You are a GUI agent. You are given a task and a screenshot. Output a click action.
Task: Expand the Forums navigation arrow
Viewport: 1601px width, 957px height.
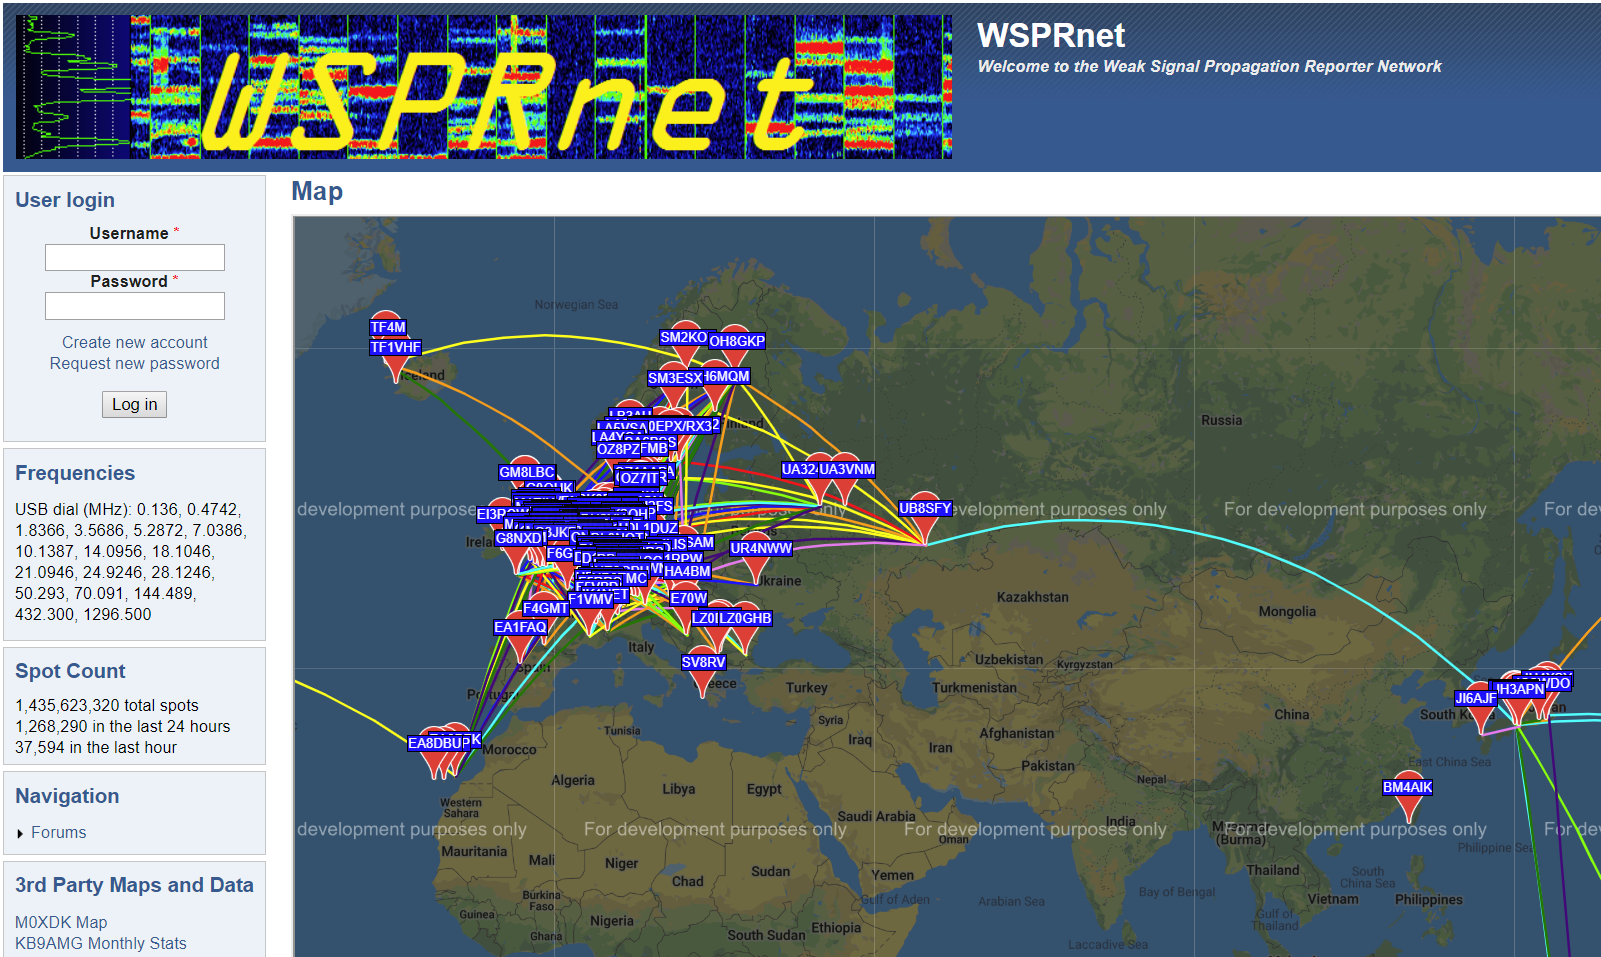(x=20, y=833)
